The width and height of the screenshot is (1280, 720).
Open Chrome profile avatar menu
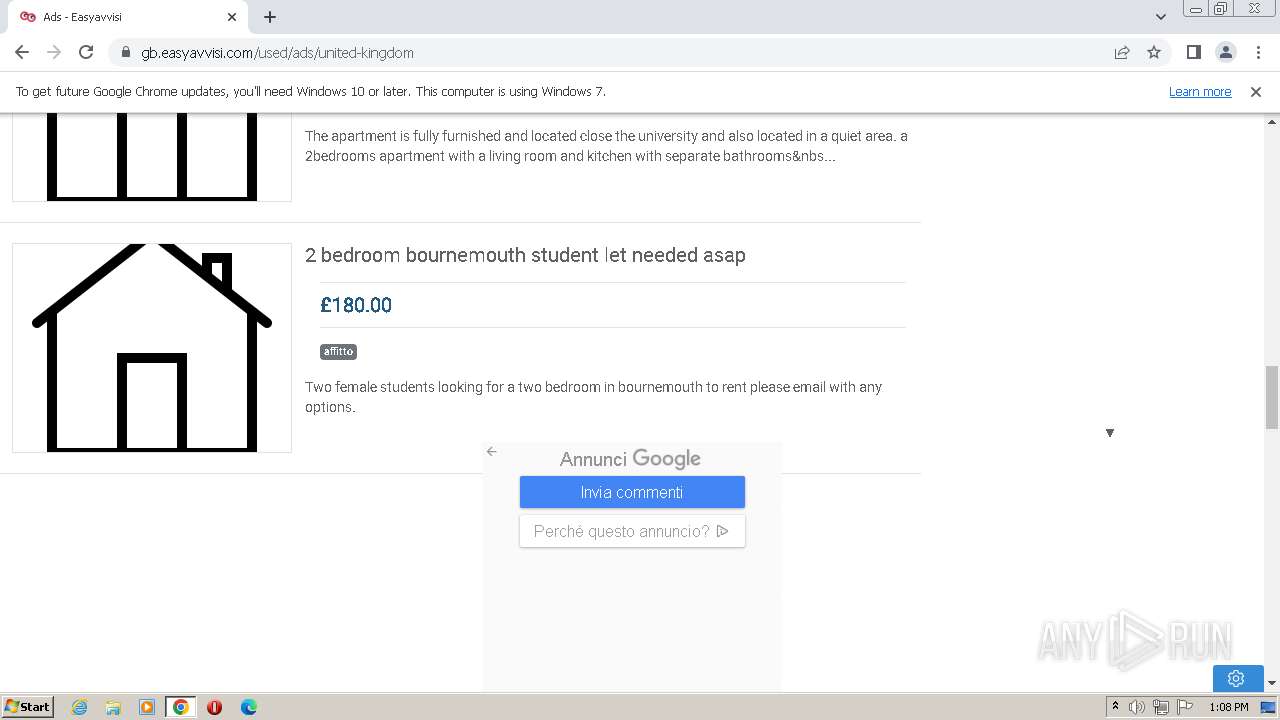coord(1225,52)
